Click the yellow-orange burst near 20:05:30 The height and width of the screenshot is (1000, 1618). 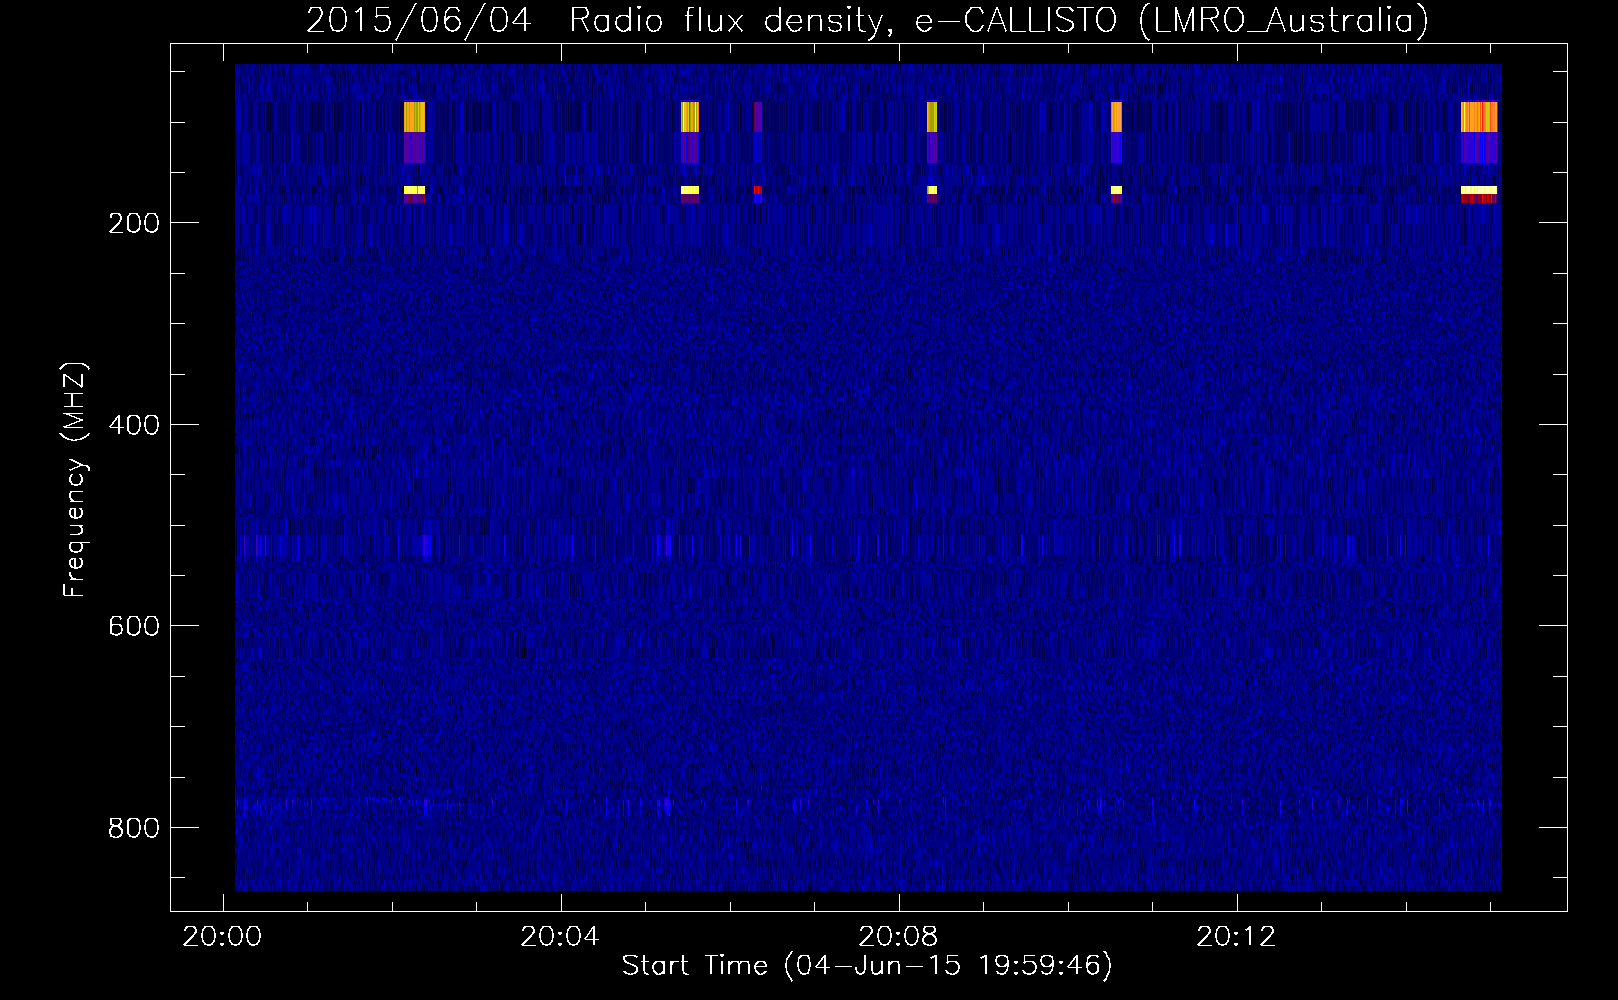click(690, 117)
